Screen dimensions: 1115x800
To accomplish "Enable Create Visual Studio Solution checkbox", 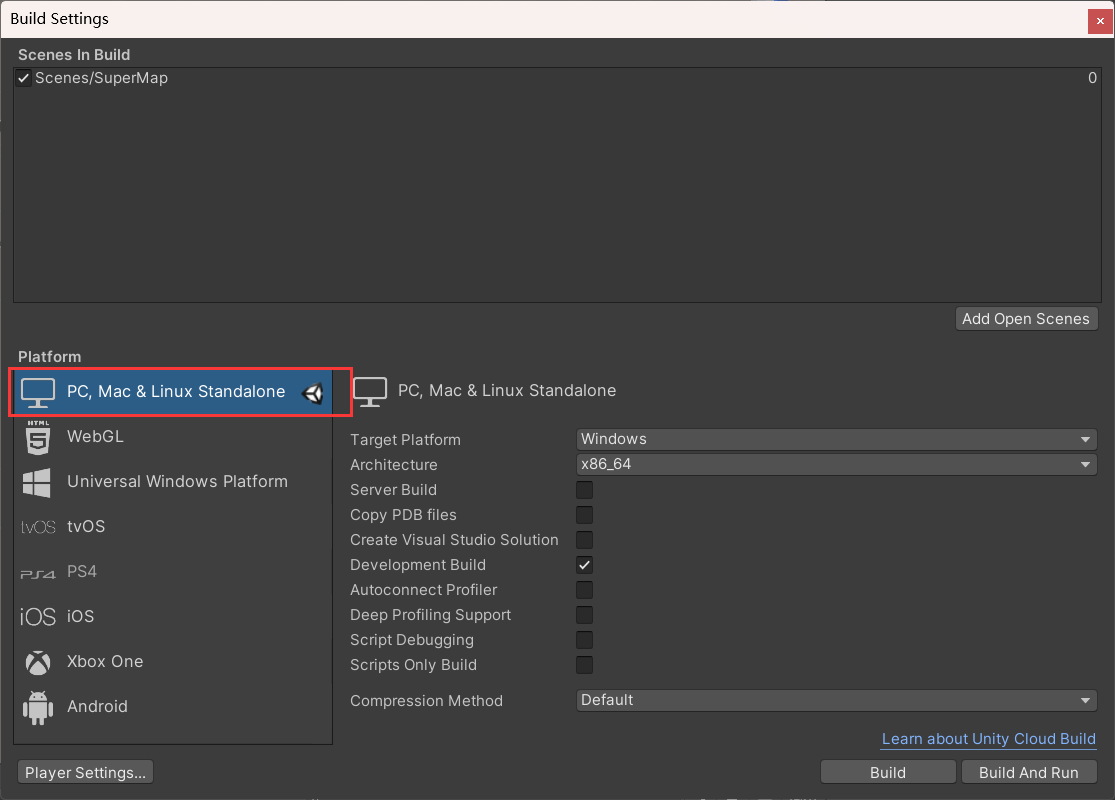I will click(x=585, y=540).
